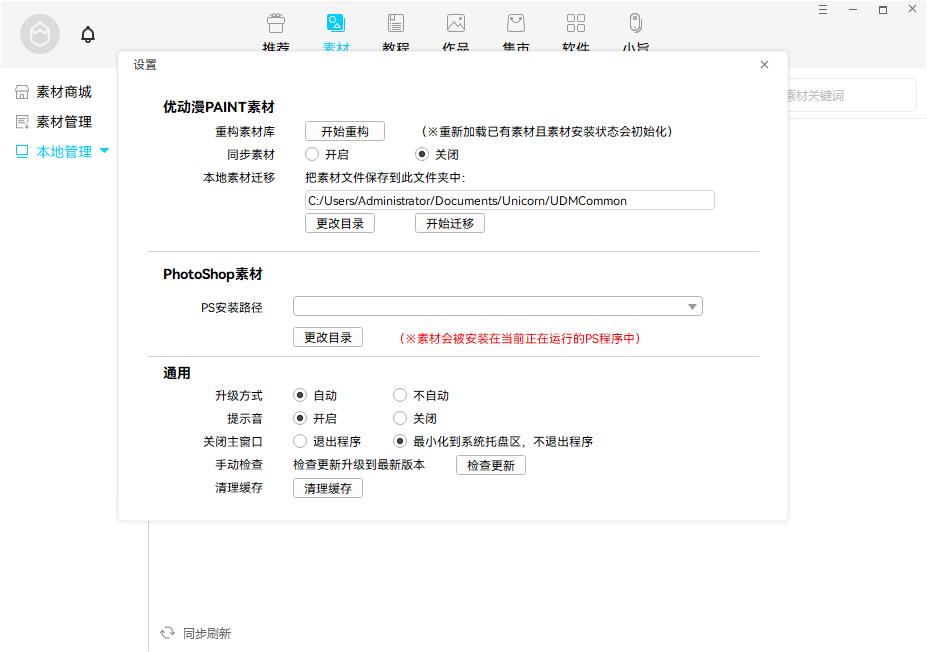927x652 pixels.
Task: Select 退出程序 for close main window
Action: tap(299, 441)
